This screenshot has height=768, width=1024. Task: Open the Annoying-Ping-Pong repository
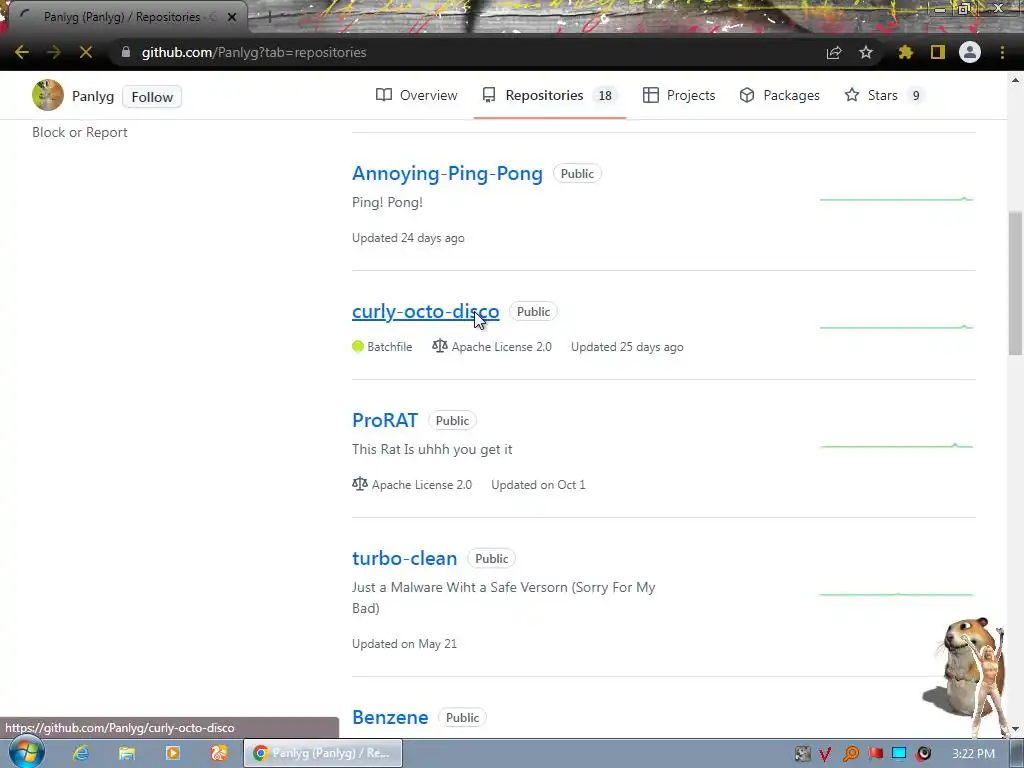pos(447,174)
